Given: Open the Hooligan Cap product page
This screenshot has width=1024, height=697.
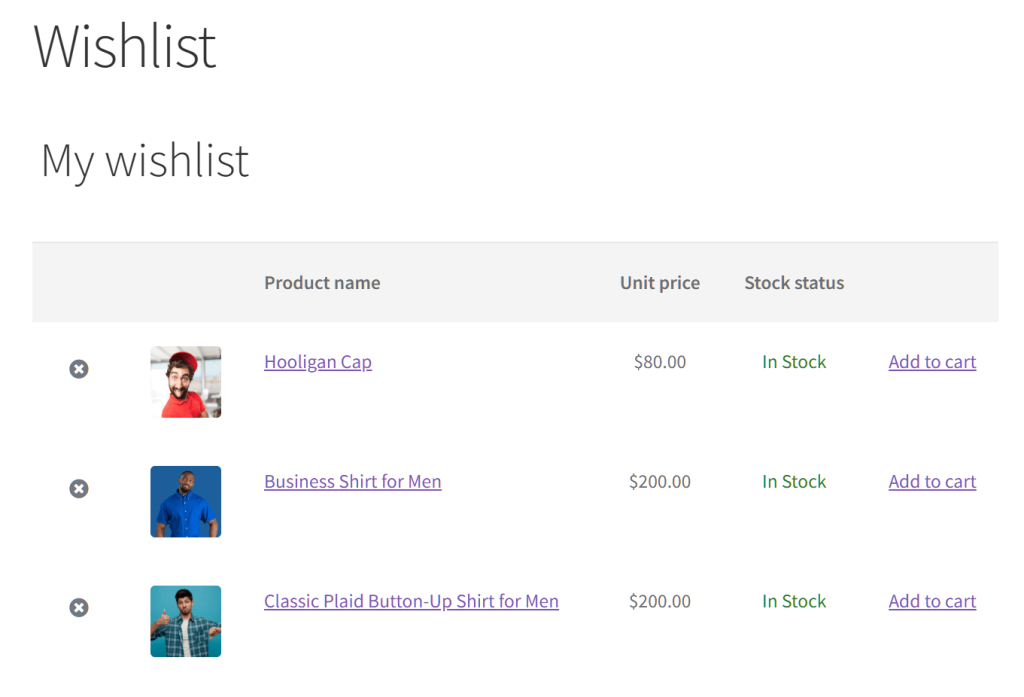Looking at the screenshot, I should click(317, 362).
